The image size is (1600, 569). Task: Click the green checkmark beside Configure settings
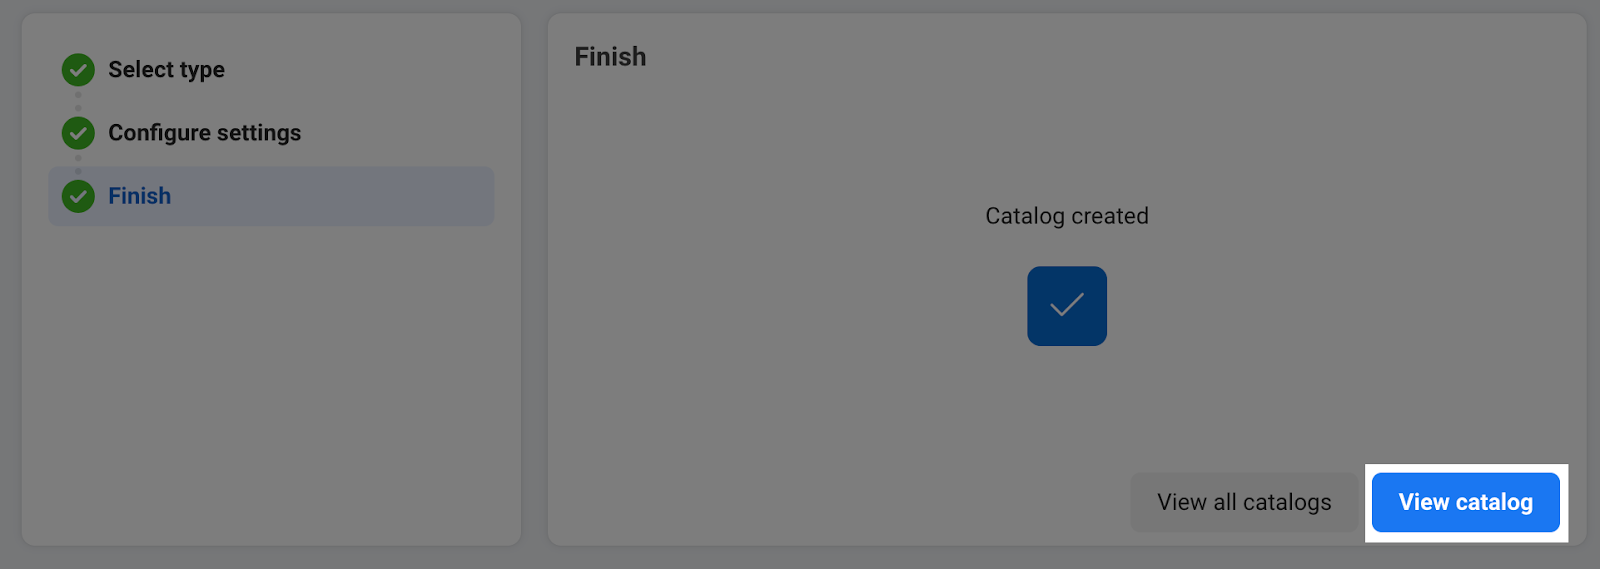click(78, 133)
